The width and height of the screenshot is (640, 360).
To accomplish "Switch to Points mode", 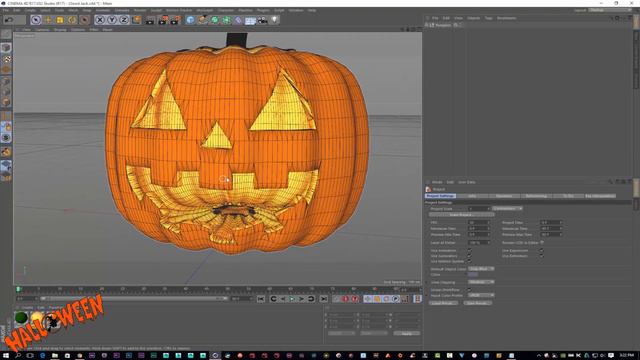I will click(6, 81).
